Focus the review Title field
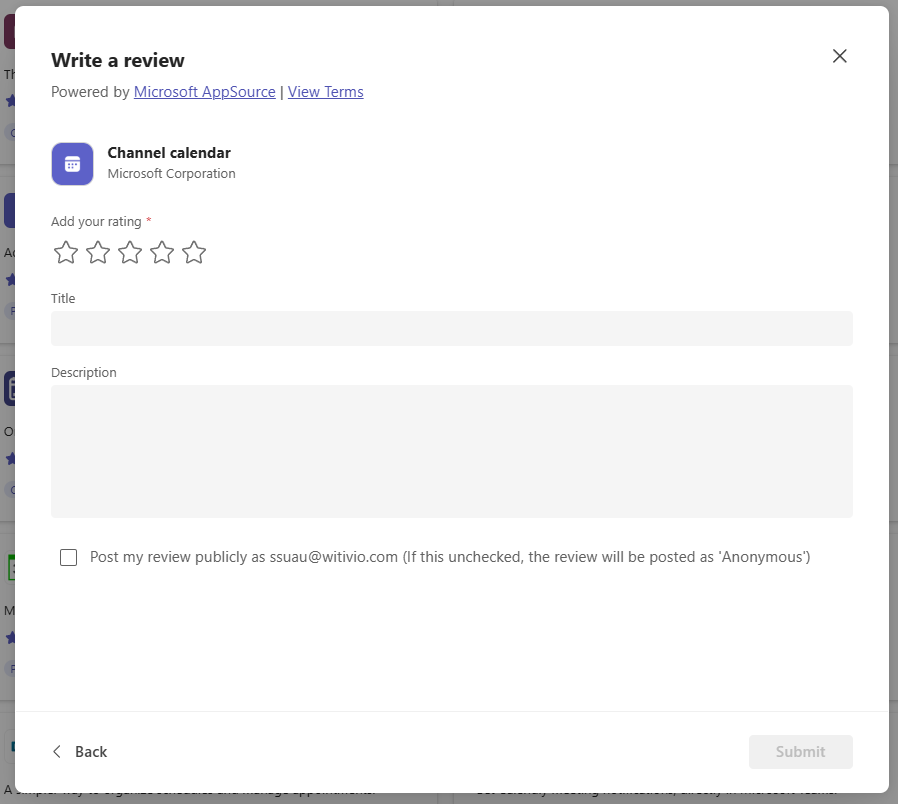 coord(452,328)
